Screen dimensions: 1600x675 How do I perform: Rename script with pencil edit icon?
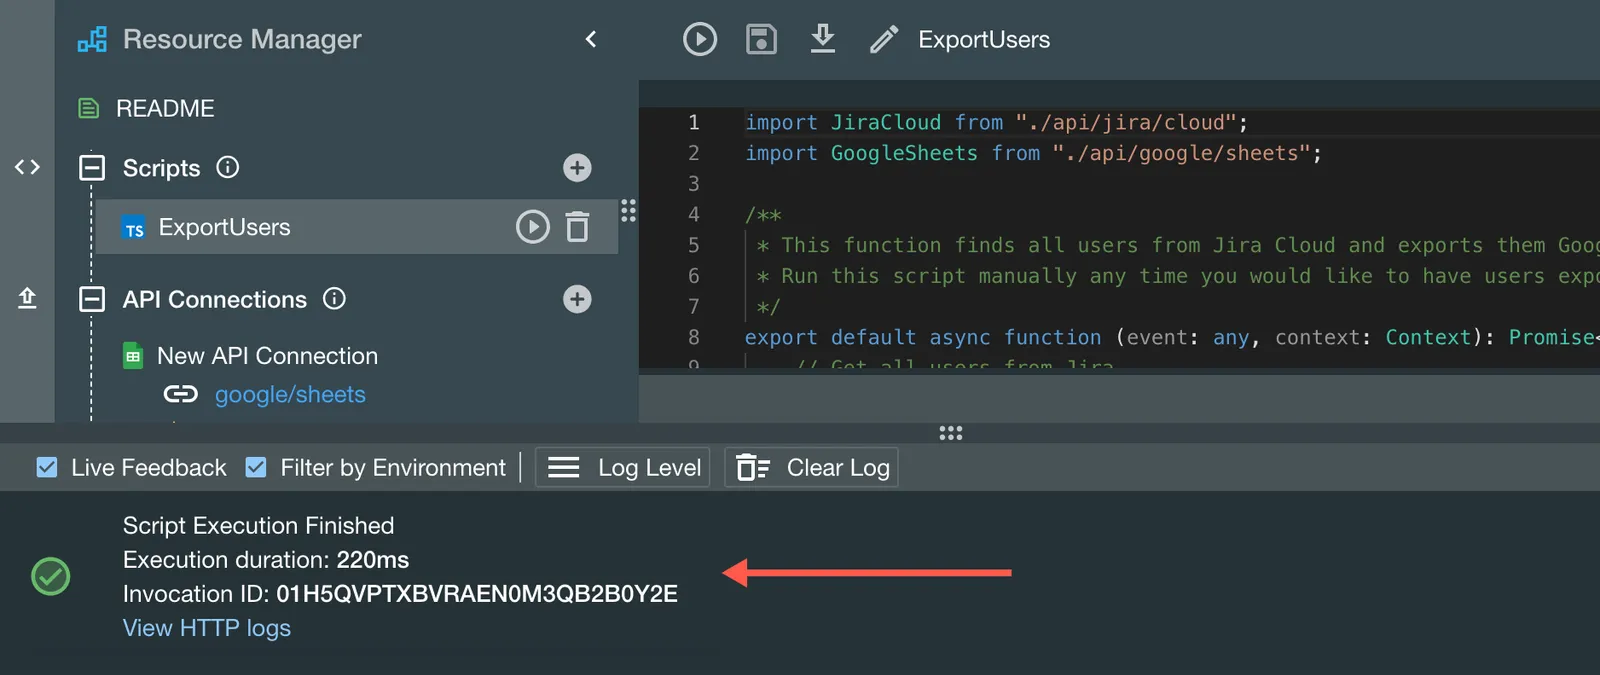click(x=884, y=39)
